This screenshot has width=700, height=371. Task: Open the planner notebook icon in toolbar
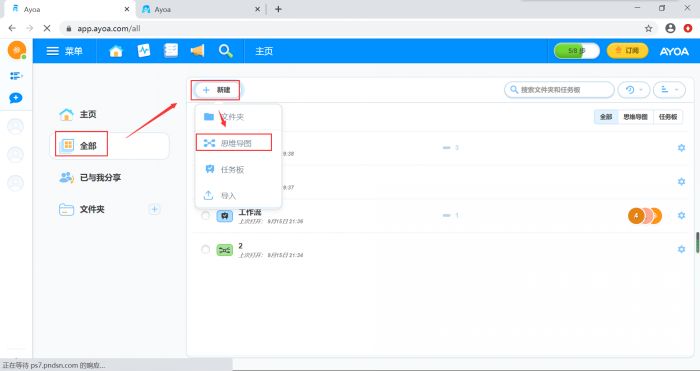click(171, 50)
